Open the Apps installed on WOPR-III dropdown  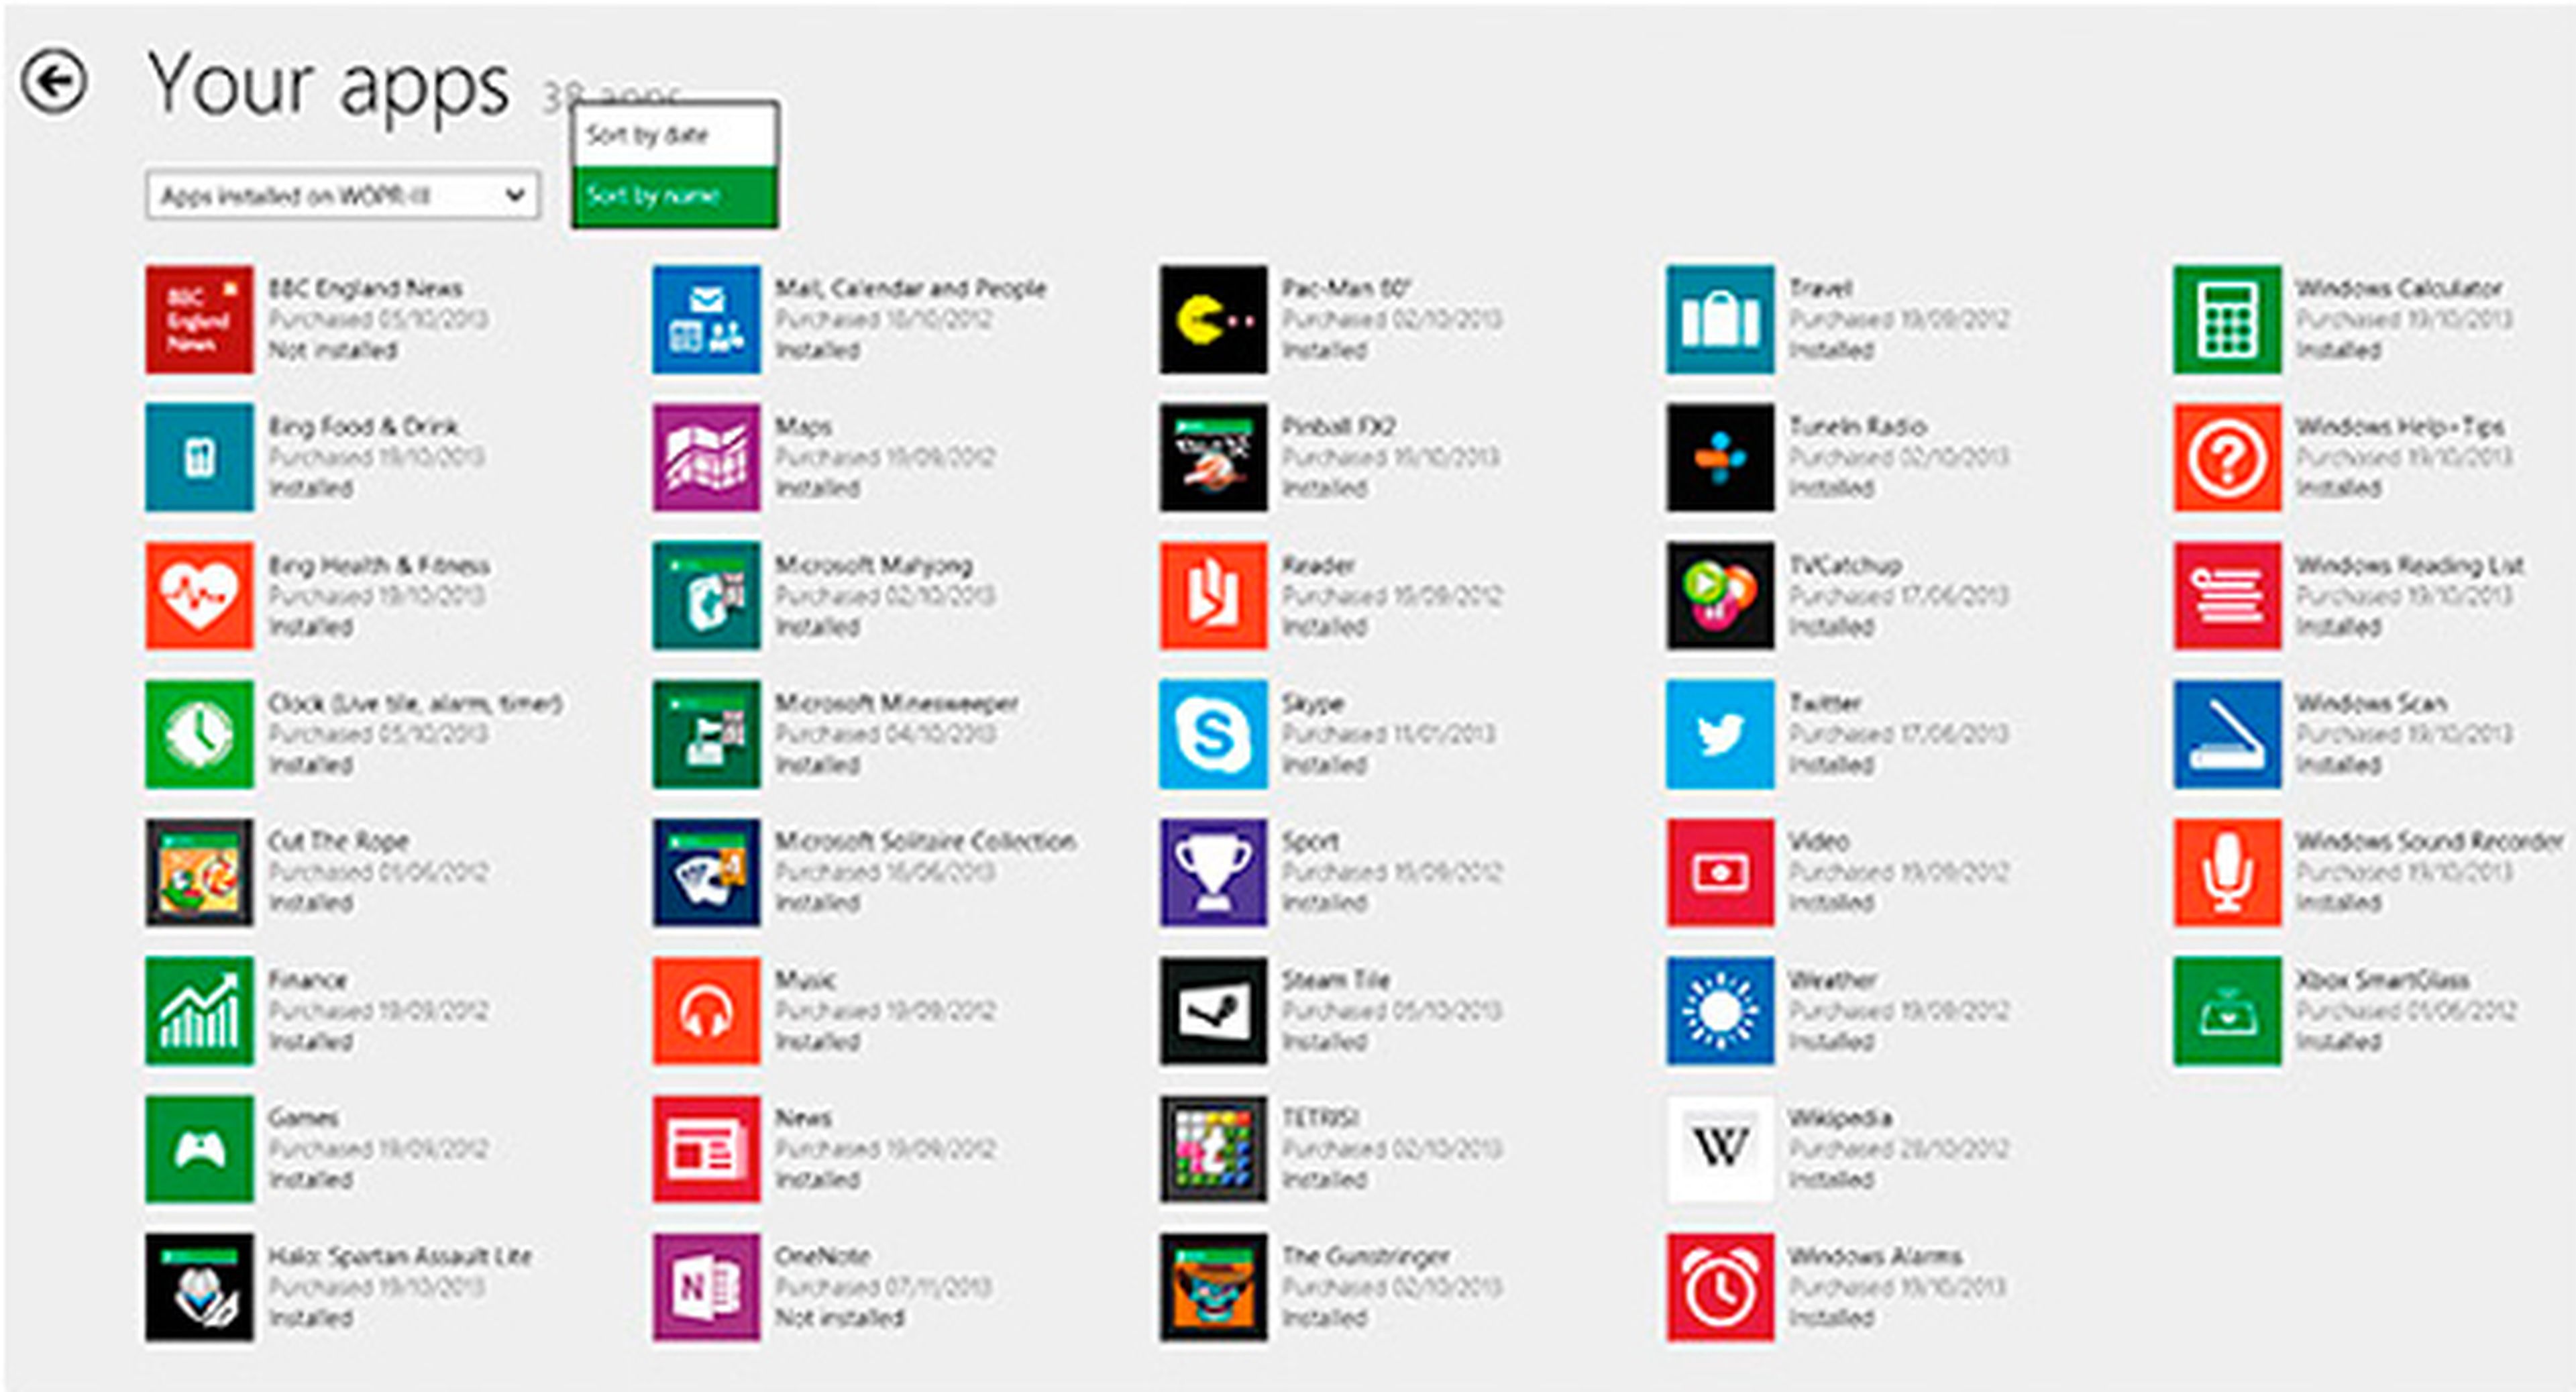342,195
